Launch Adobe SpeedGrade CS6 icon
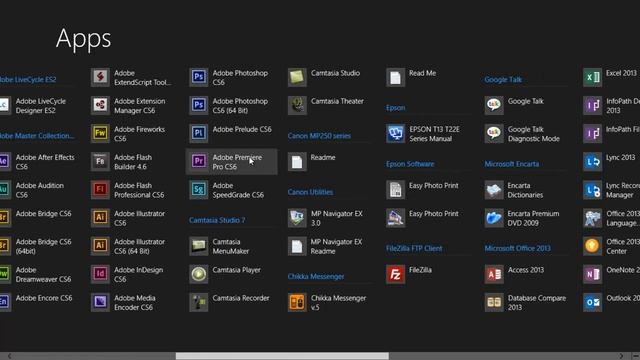Viewport: 640px width, 360px height. [x=199, y=190]
